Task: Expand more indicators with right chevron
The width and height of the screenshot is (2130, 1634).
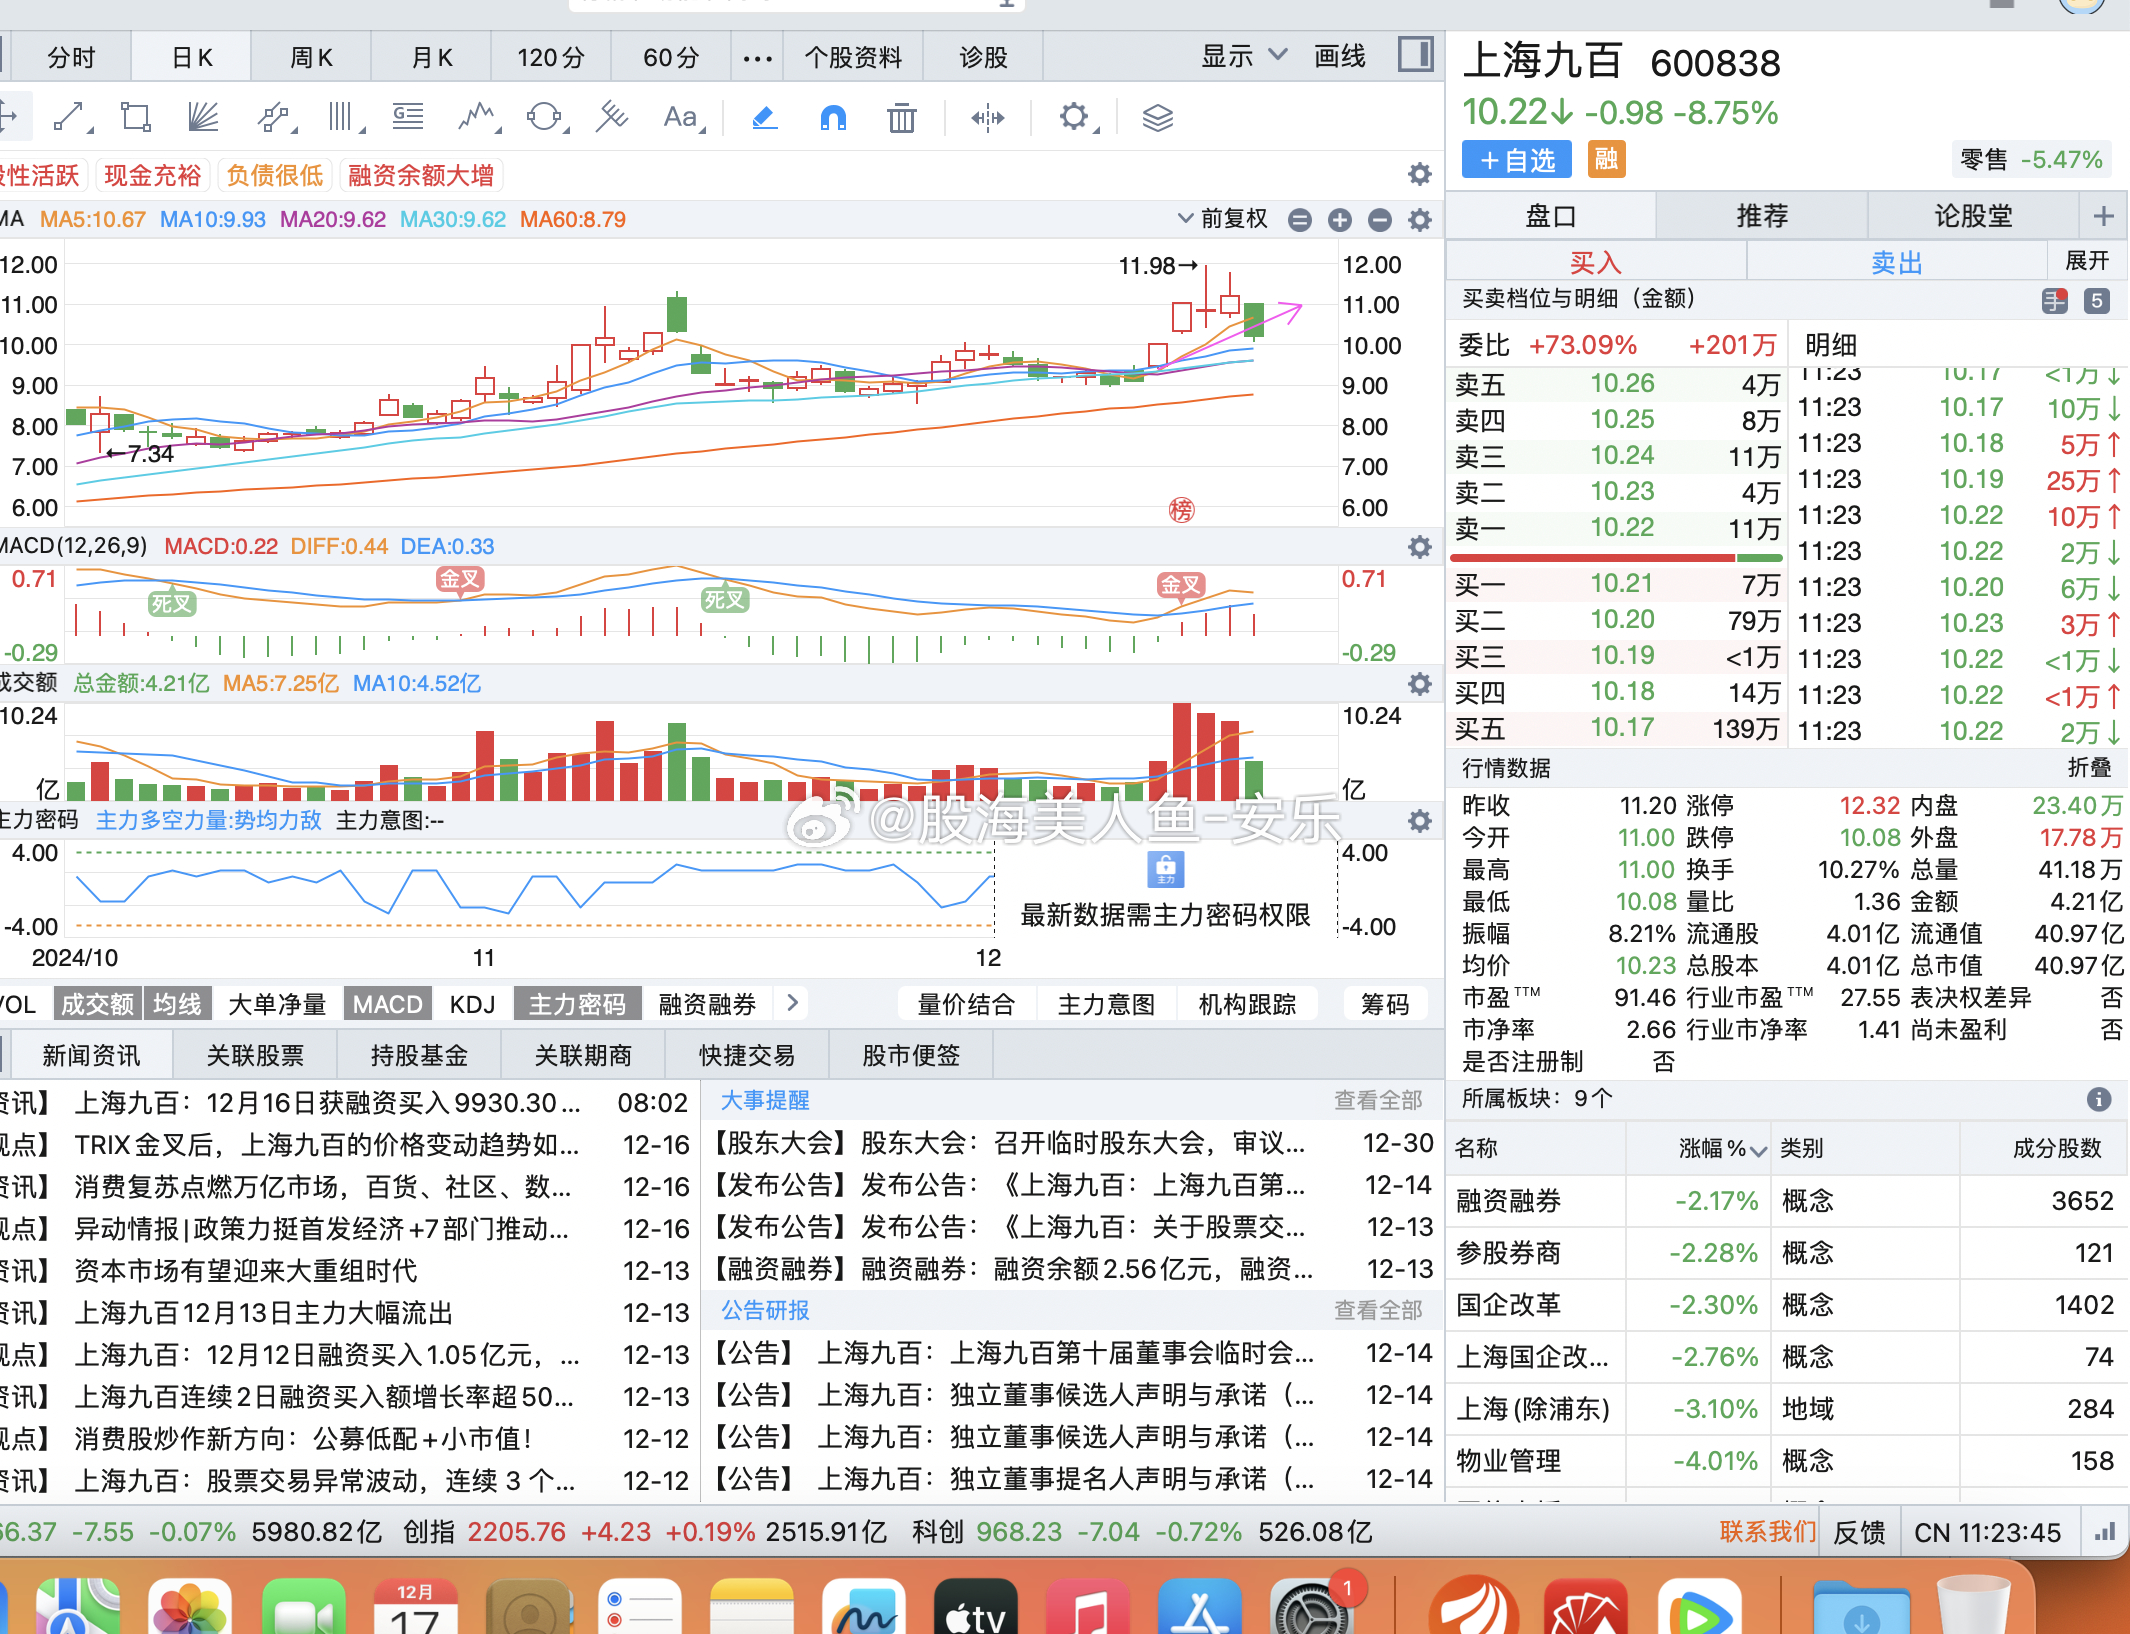Action: [x=793, y=1003]
